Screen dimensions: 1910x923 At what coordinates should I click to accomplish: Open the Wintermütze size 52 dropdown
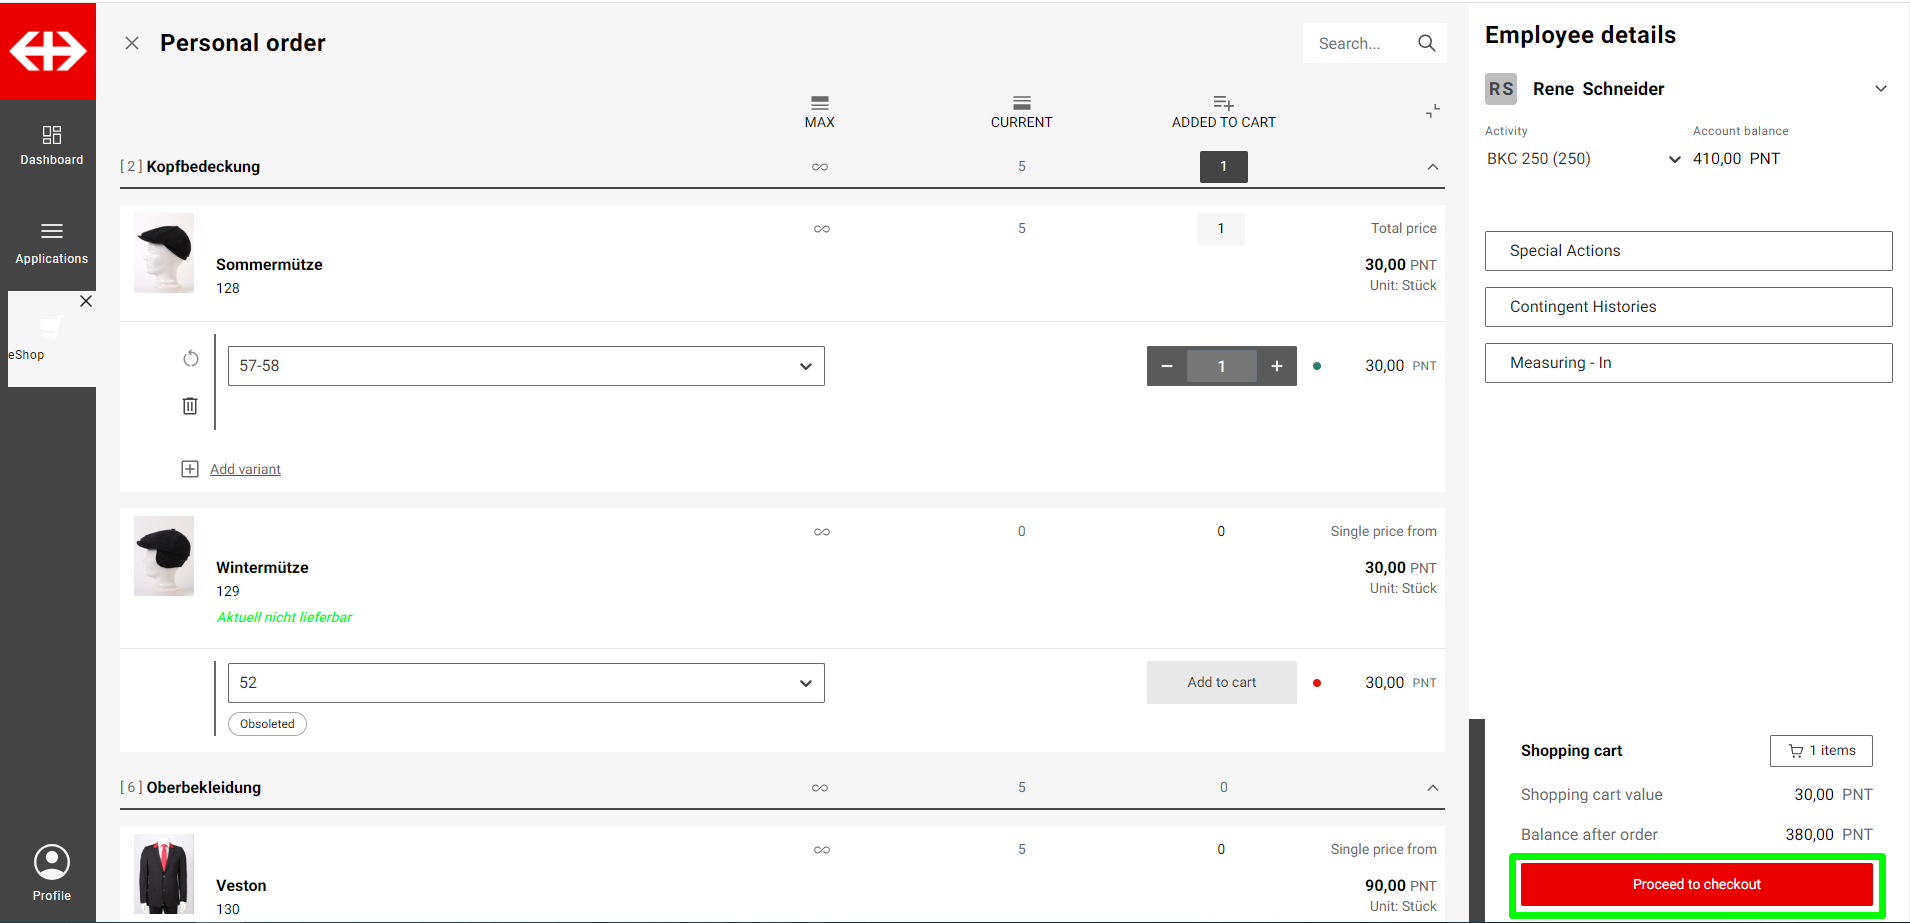pos(526,683)
